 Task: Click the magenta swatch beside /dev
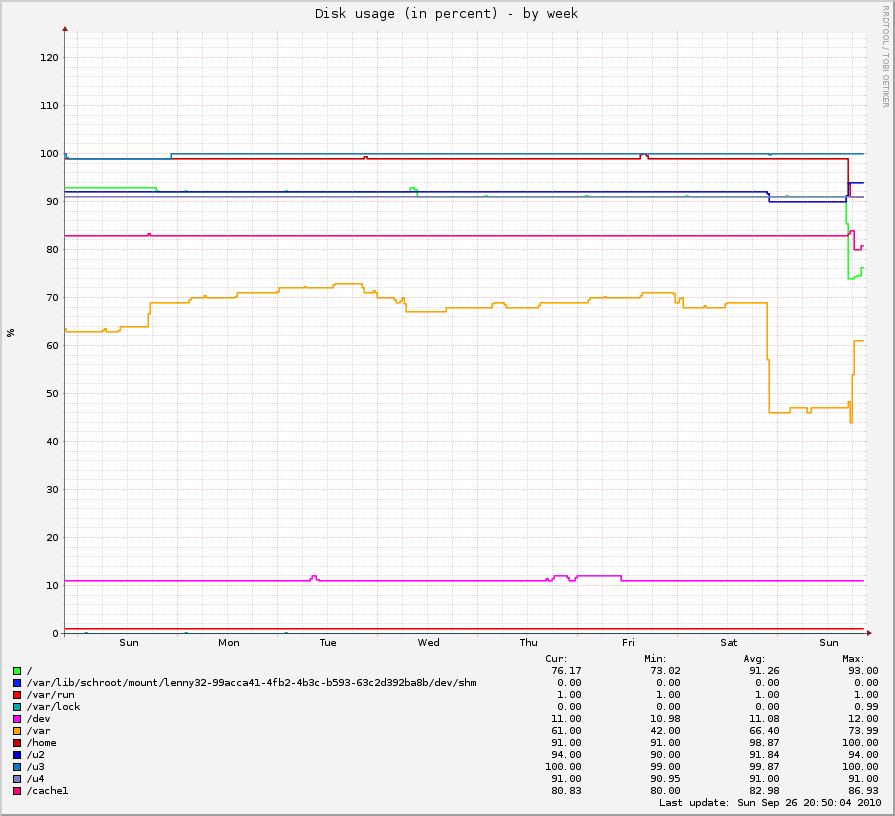(x=17, y=719)
